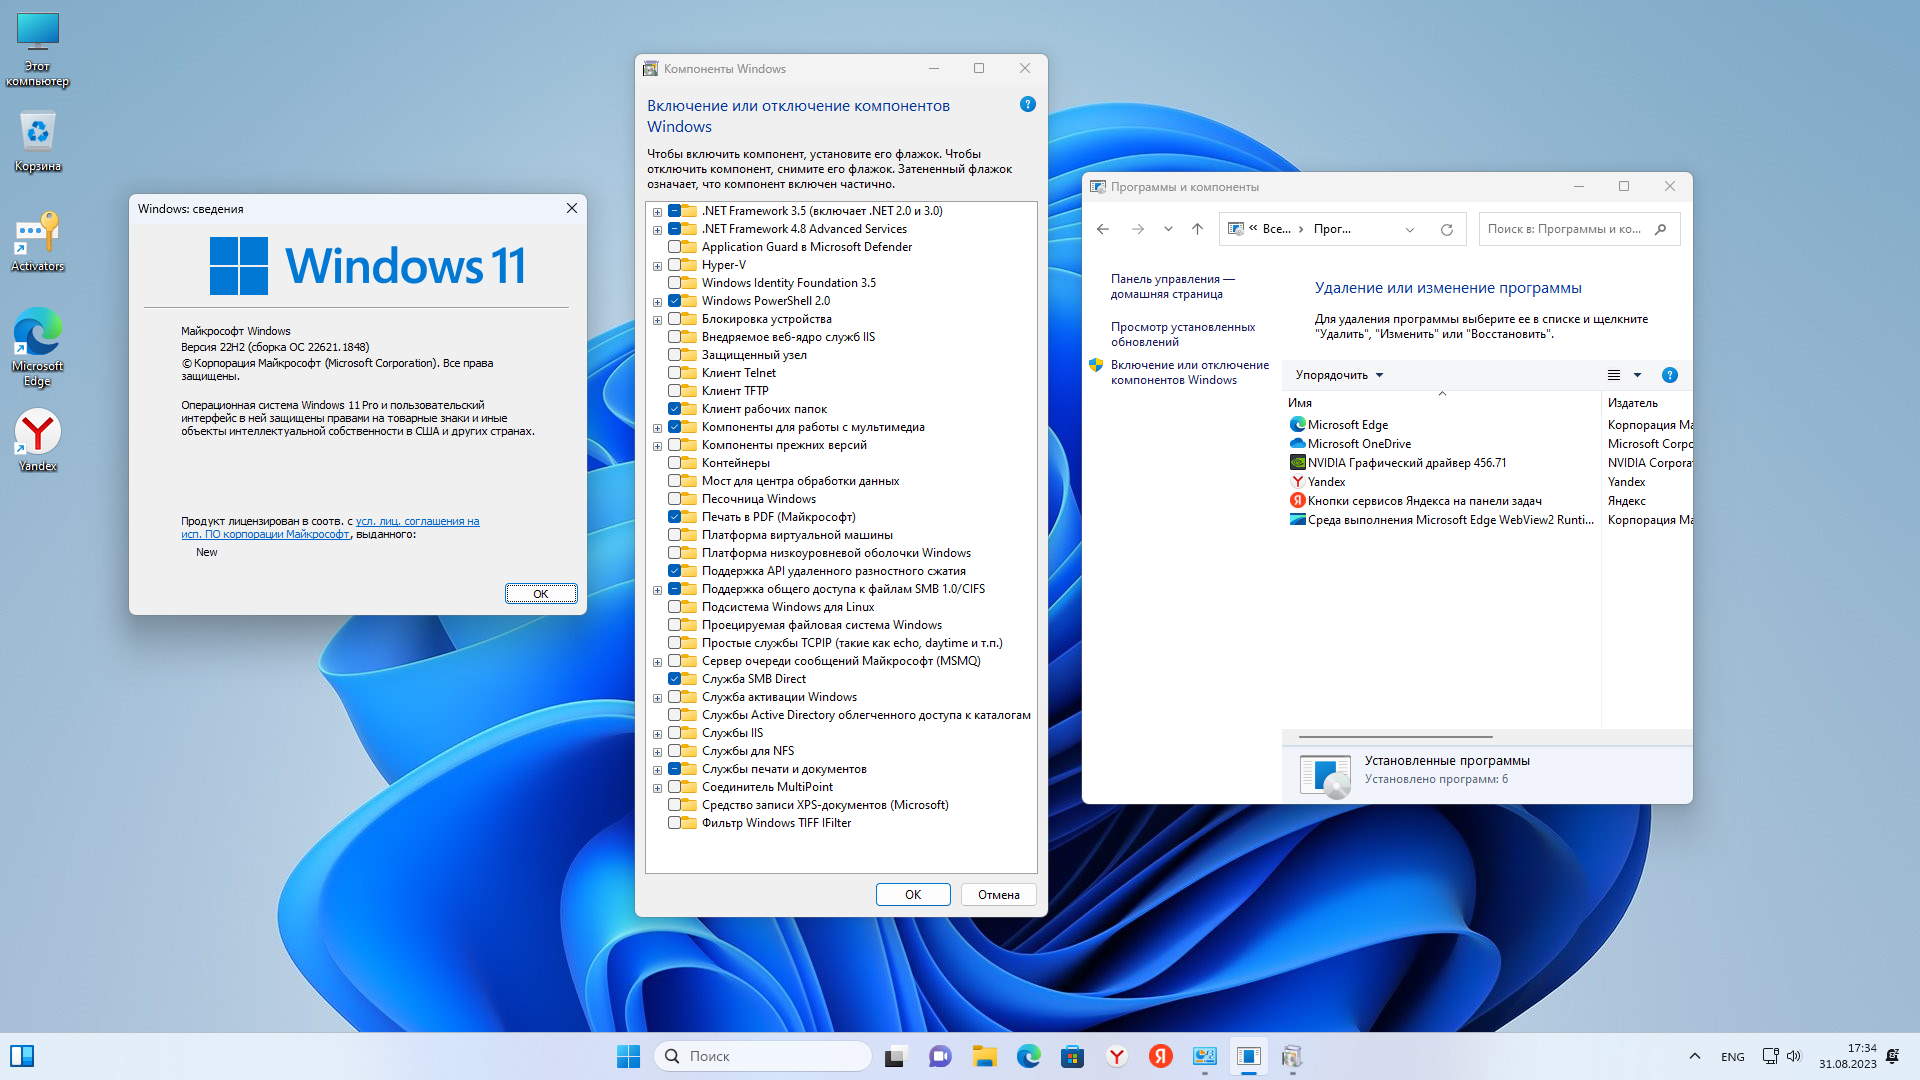Open the Упорядочить dropdown menu
Screen dimensions: 1920x1080
[1339, 375]
